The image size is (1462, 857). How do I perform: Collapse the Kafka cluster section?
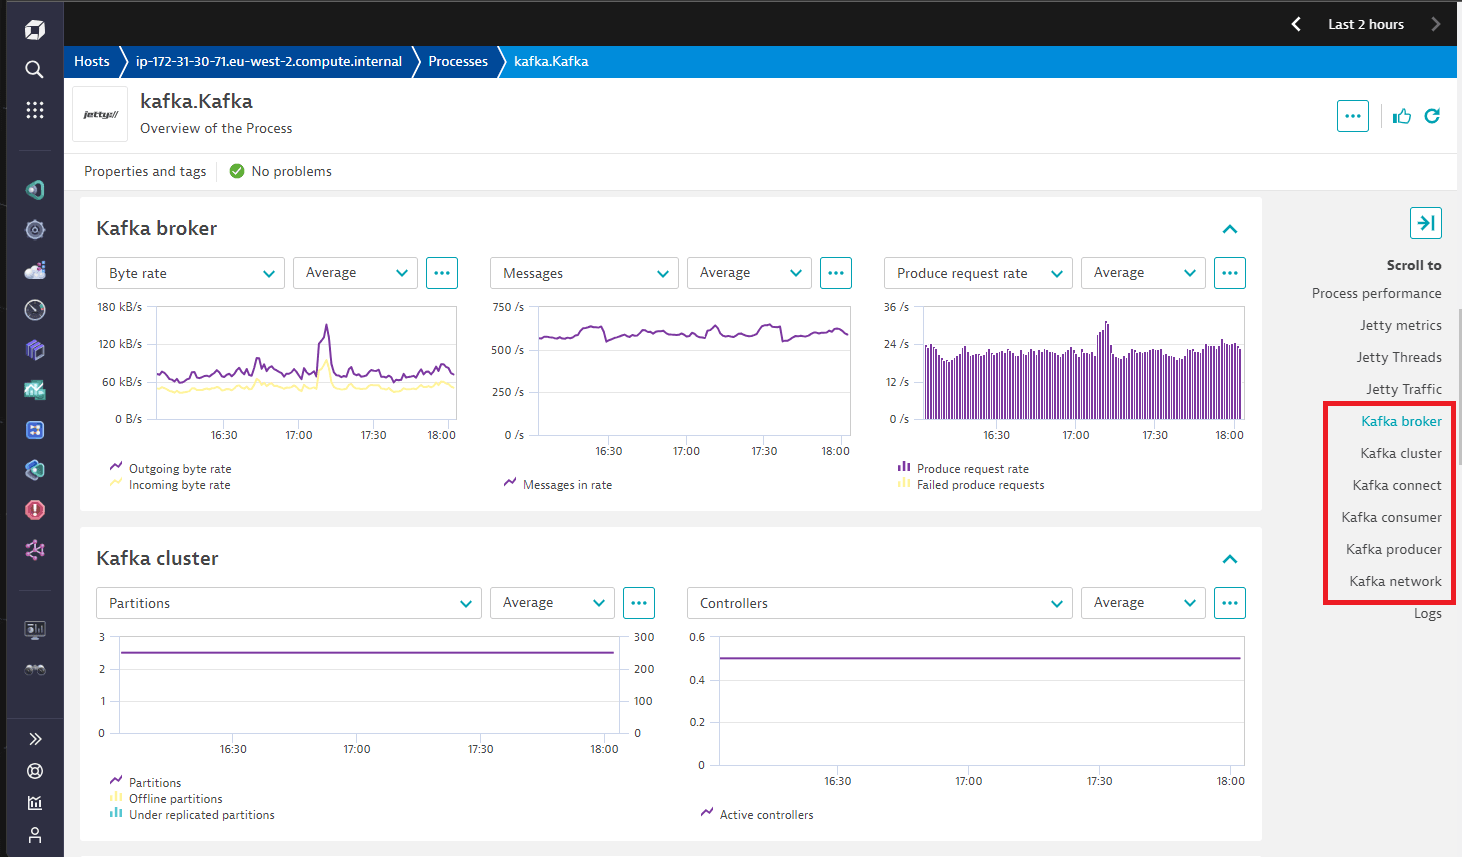pyautogui.click(x=1230, y=559)
